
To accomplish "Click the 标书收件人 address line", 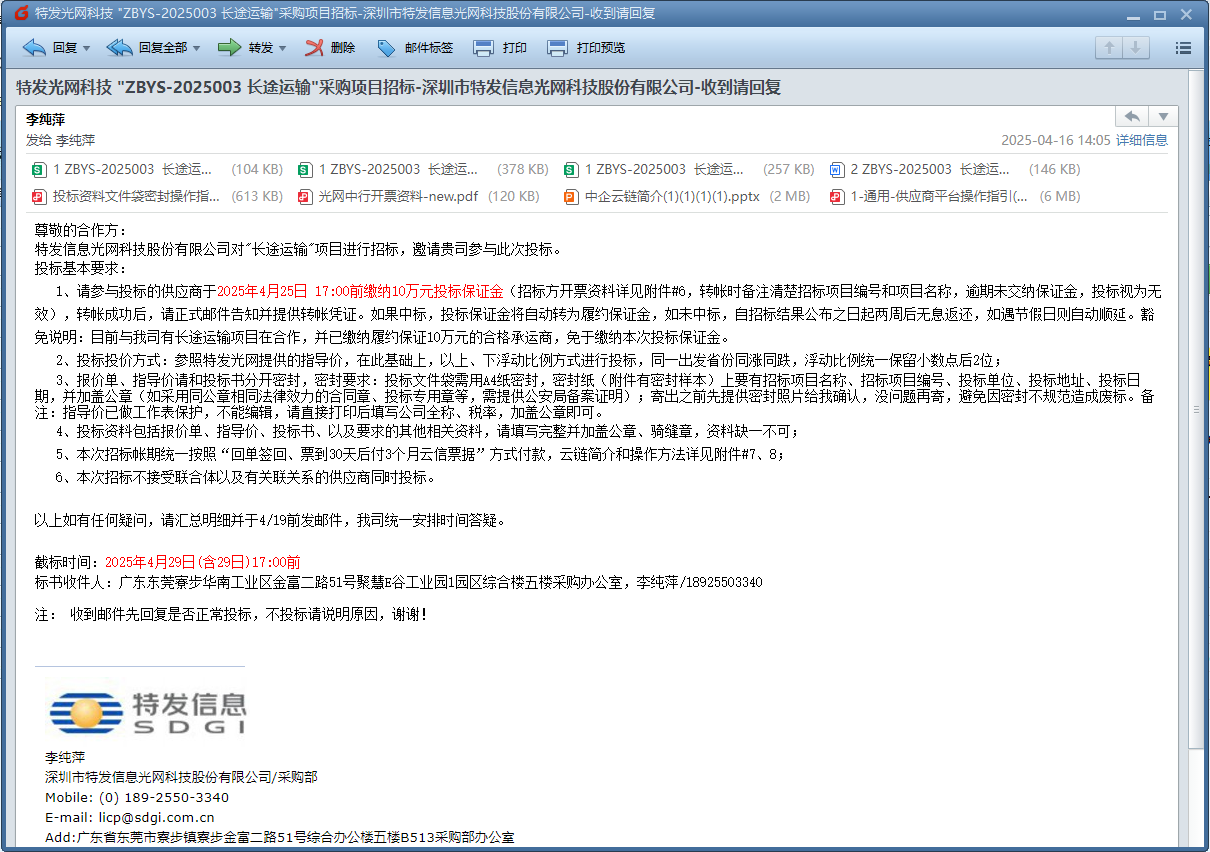I will (398, 582).
